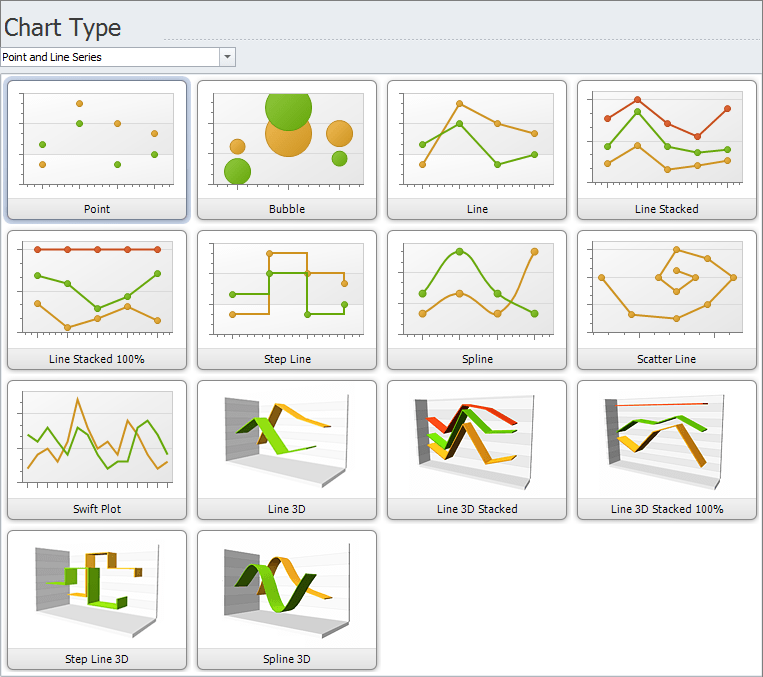Image resolution: width=763 pixels, height=677 pixels.
Task: Open the chart series category dropdown arrow
Action: [x=228, y=57]
